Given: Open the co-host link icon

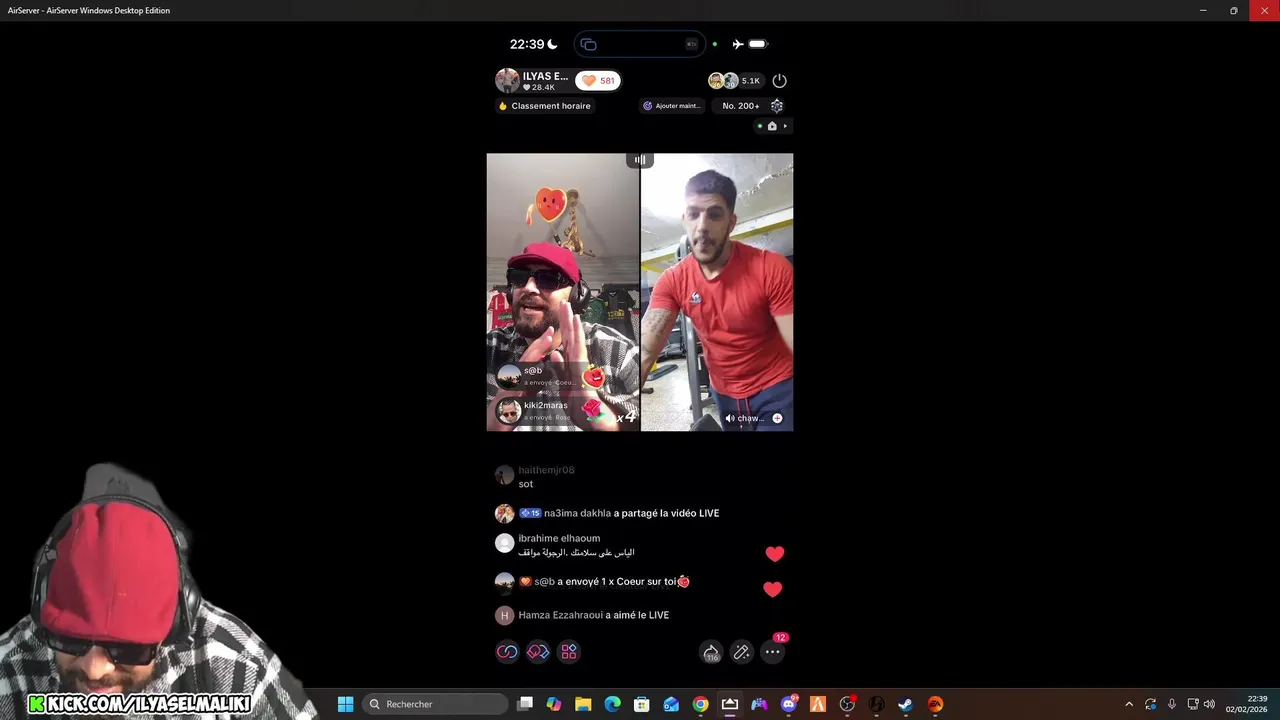Looking at the screenshot, I should [x=507, y=652].
